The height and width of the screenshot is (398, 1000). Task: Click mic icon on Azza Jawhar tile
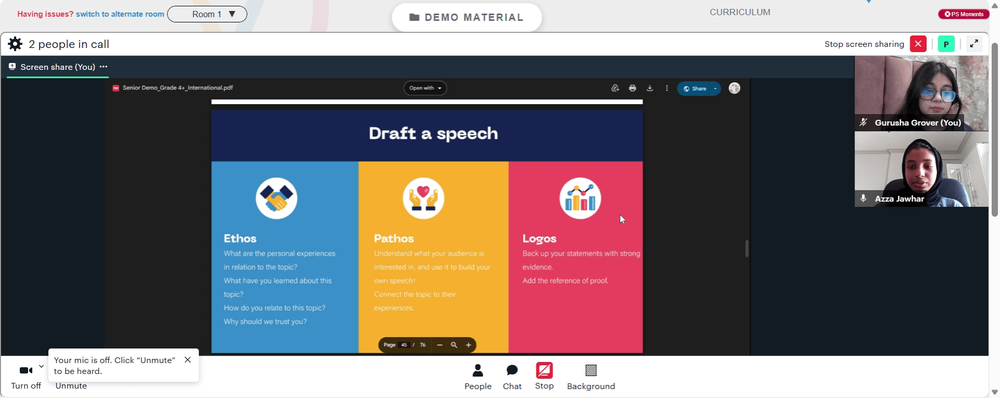click(x=864, y=198)
